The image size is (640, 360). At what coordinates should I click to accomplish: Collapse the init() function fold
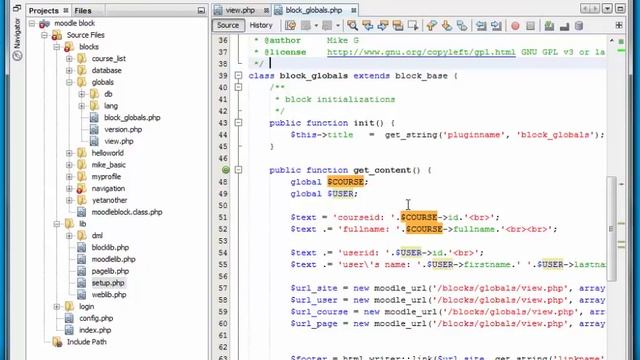[238, 122]
